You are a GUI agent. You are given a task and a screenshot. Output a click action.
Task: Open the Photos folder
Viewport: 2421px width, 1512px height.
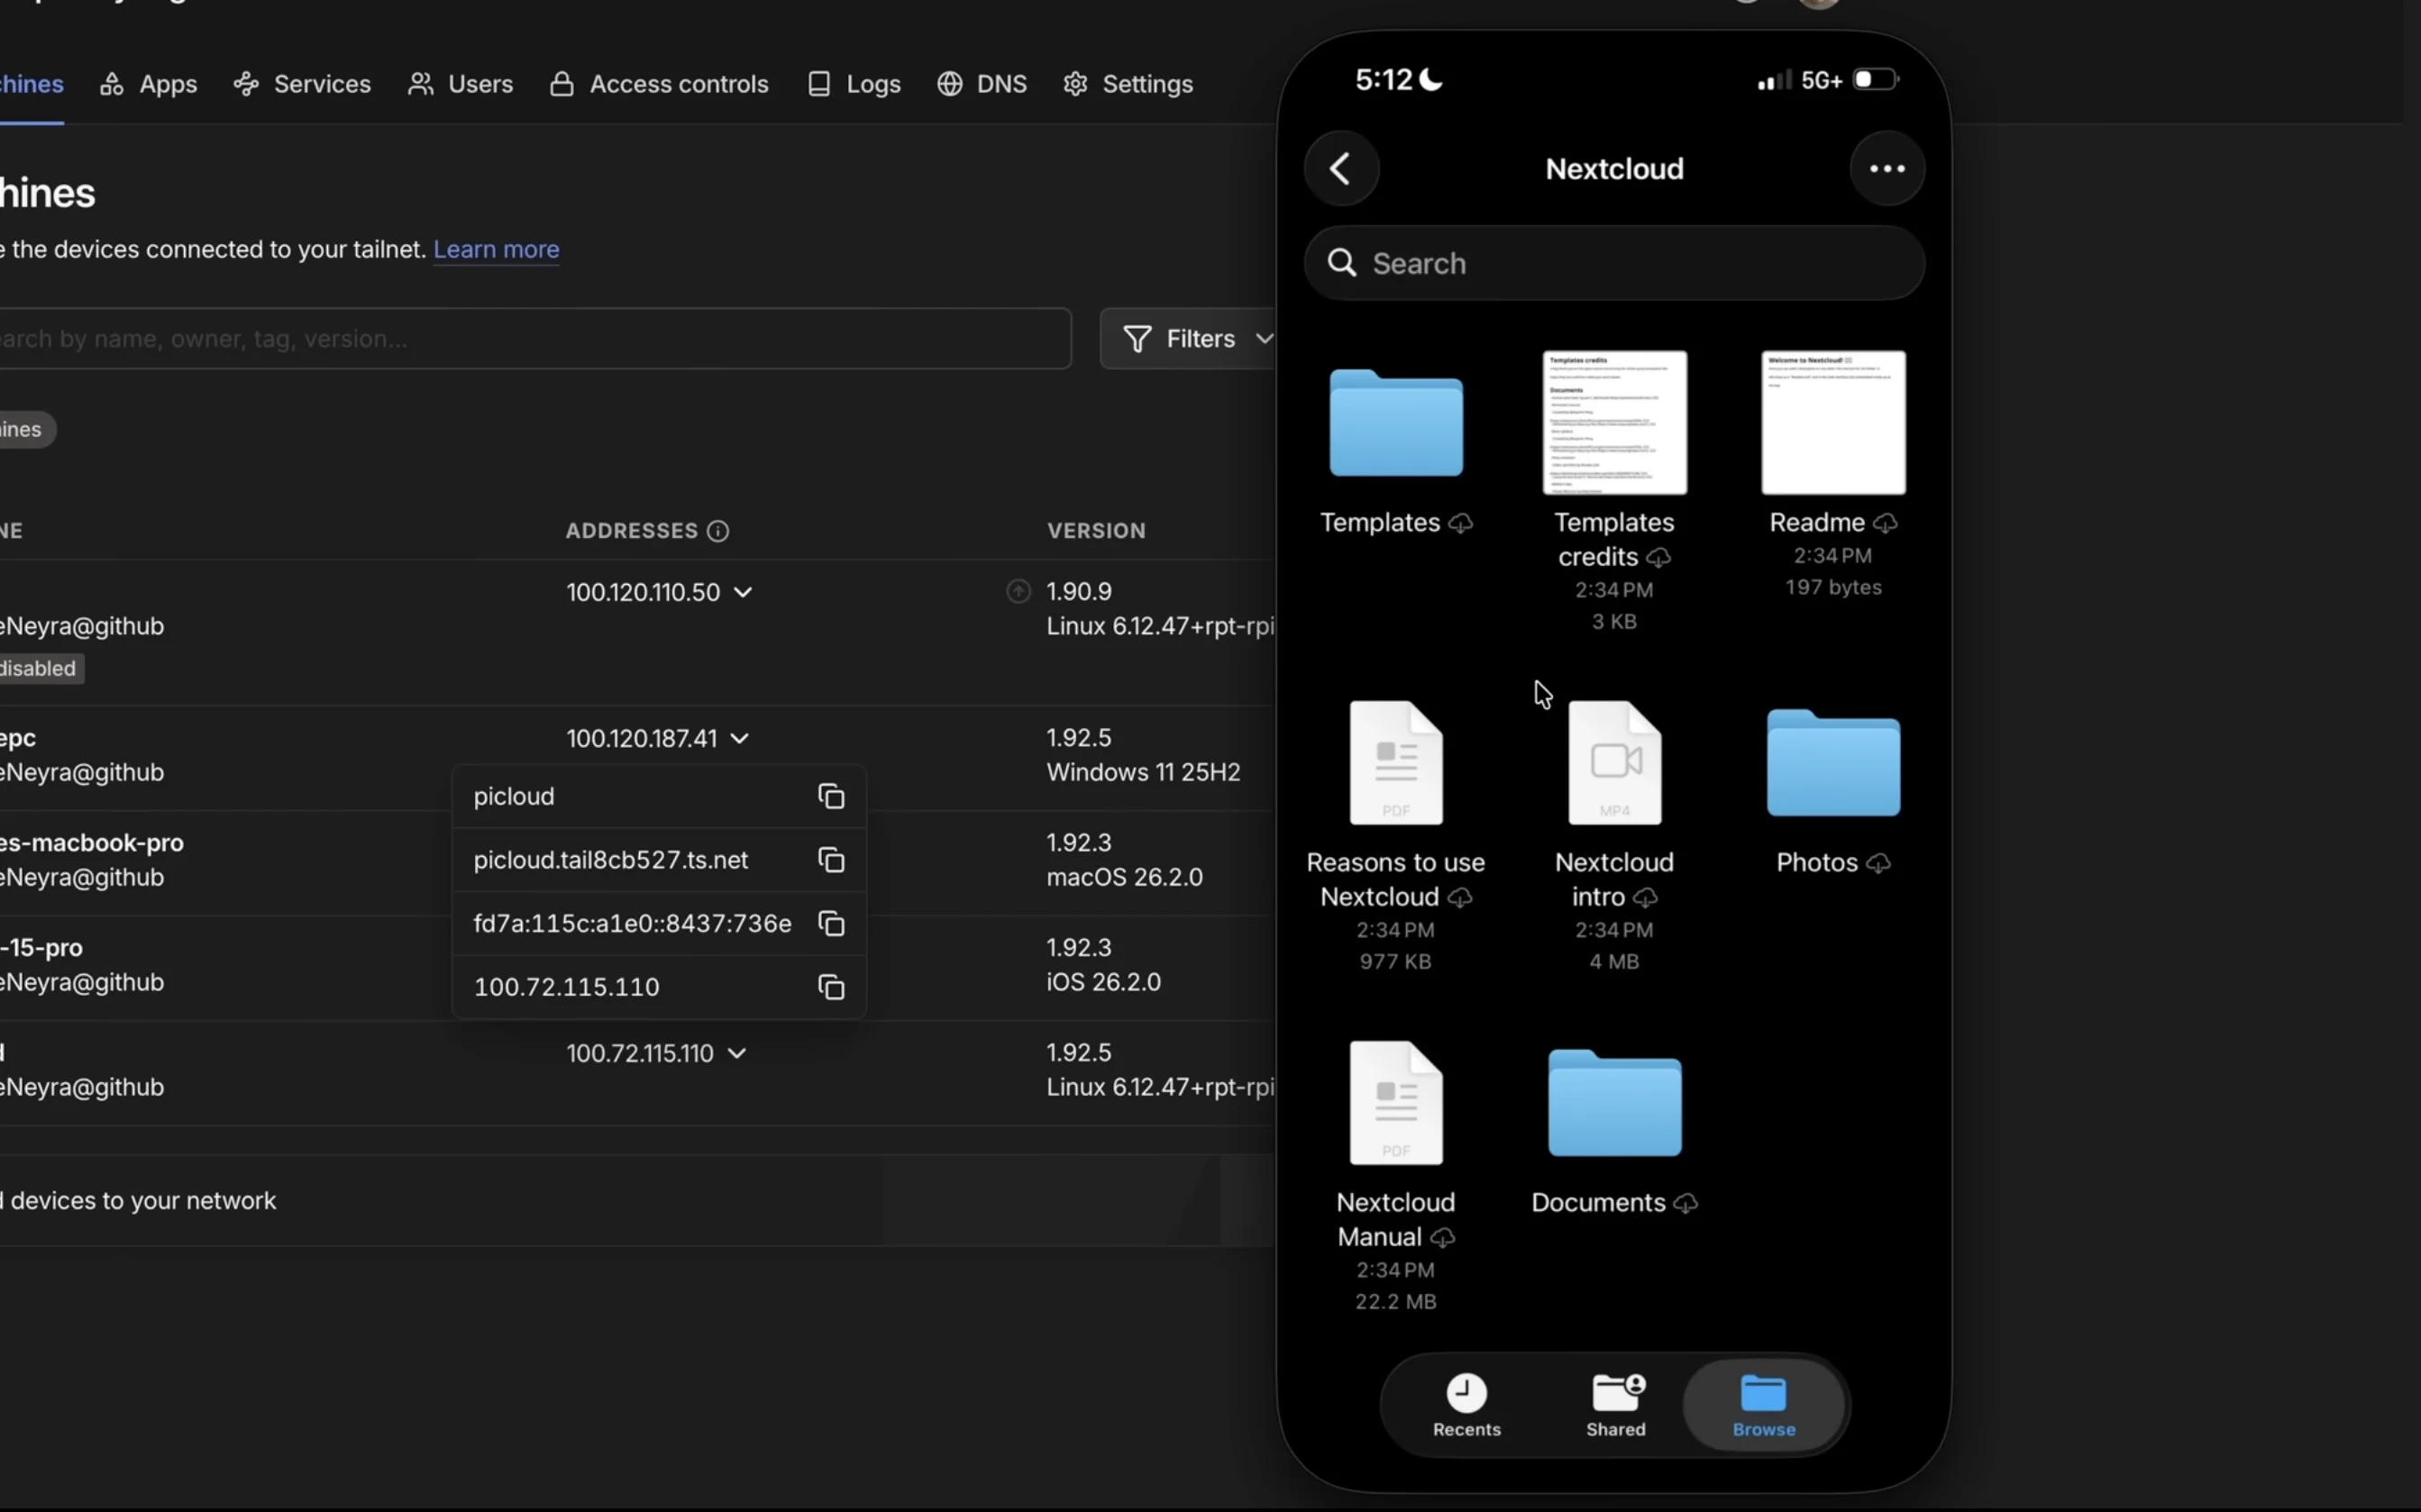click(x=1833, y=763)
